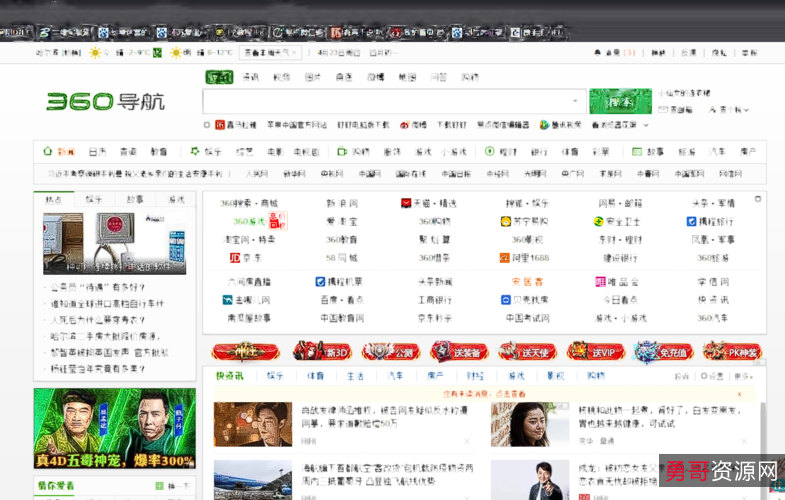785x500 pixels.
Task: Select the 微博 search type tab
Action: tap(375, 77)
